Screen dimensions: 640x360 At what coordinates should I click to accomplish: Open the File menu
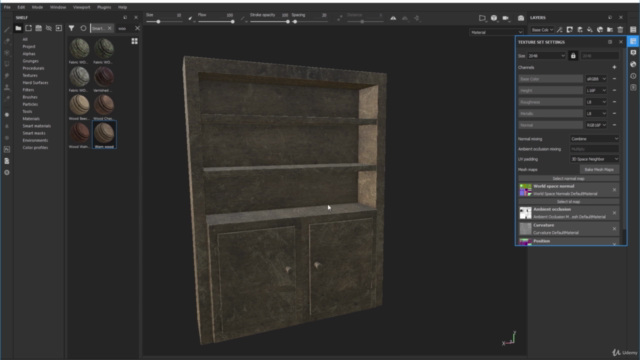coord(7,7)
